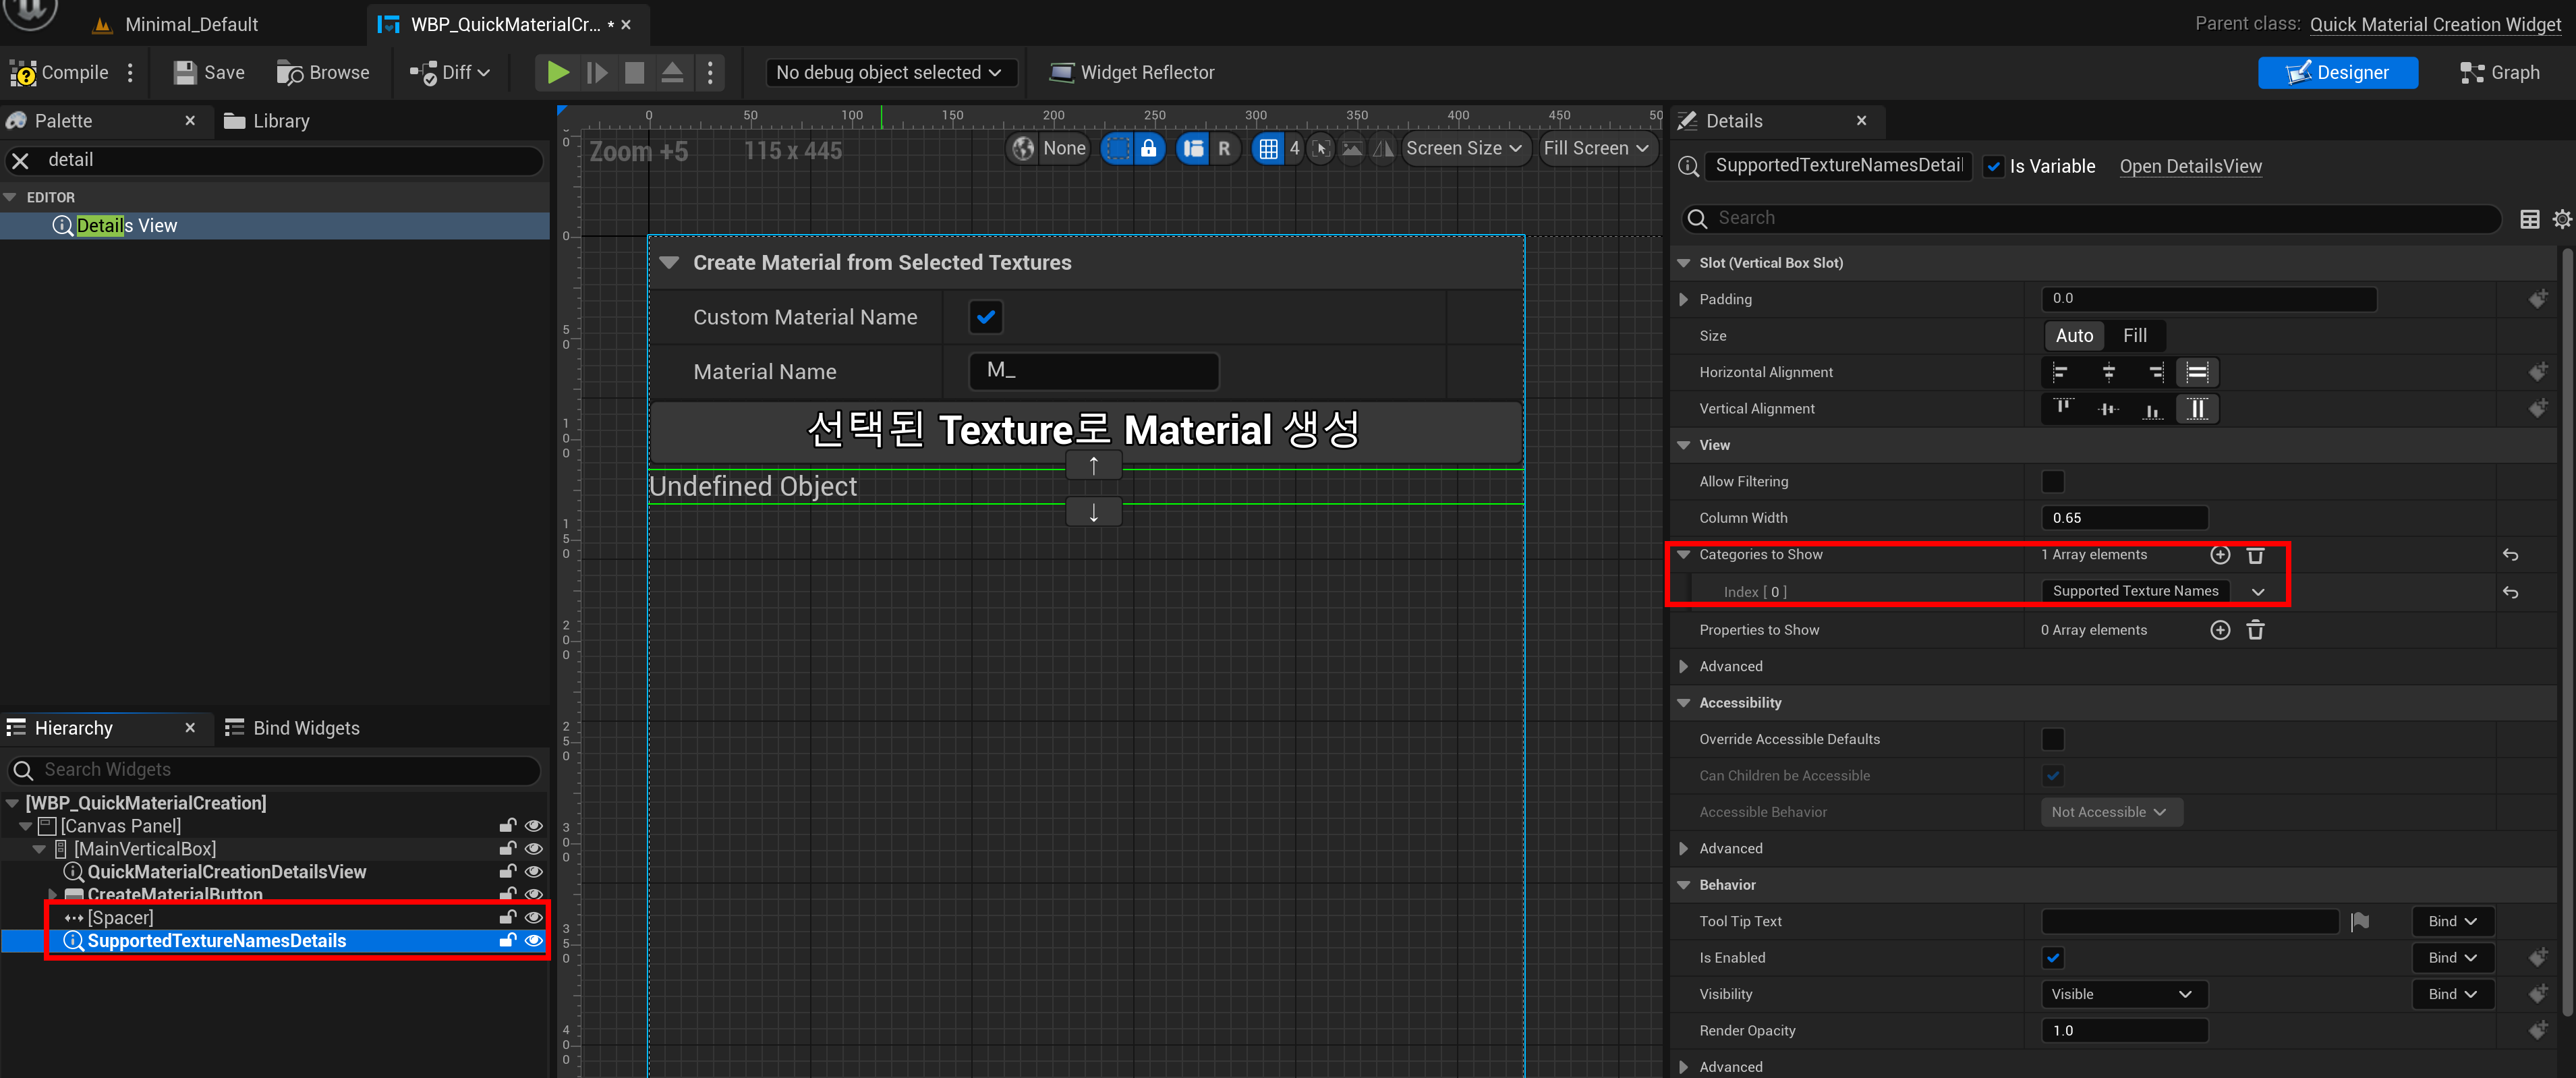Collapse the Slot (Vertical Box Slot) section
The image size is (2576, 1078).
(1683, 263)
